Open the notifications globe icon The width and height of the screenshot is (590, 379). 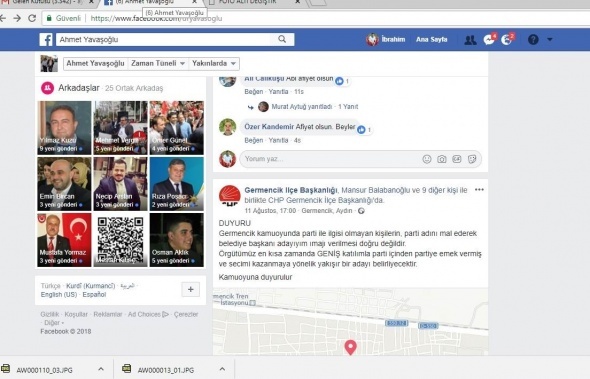[x=506, y=40]
